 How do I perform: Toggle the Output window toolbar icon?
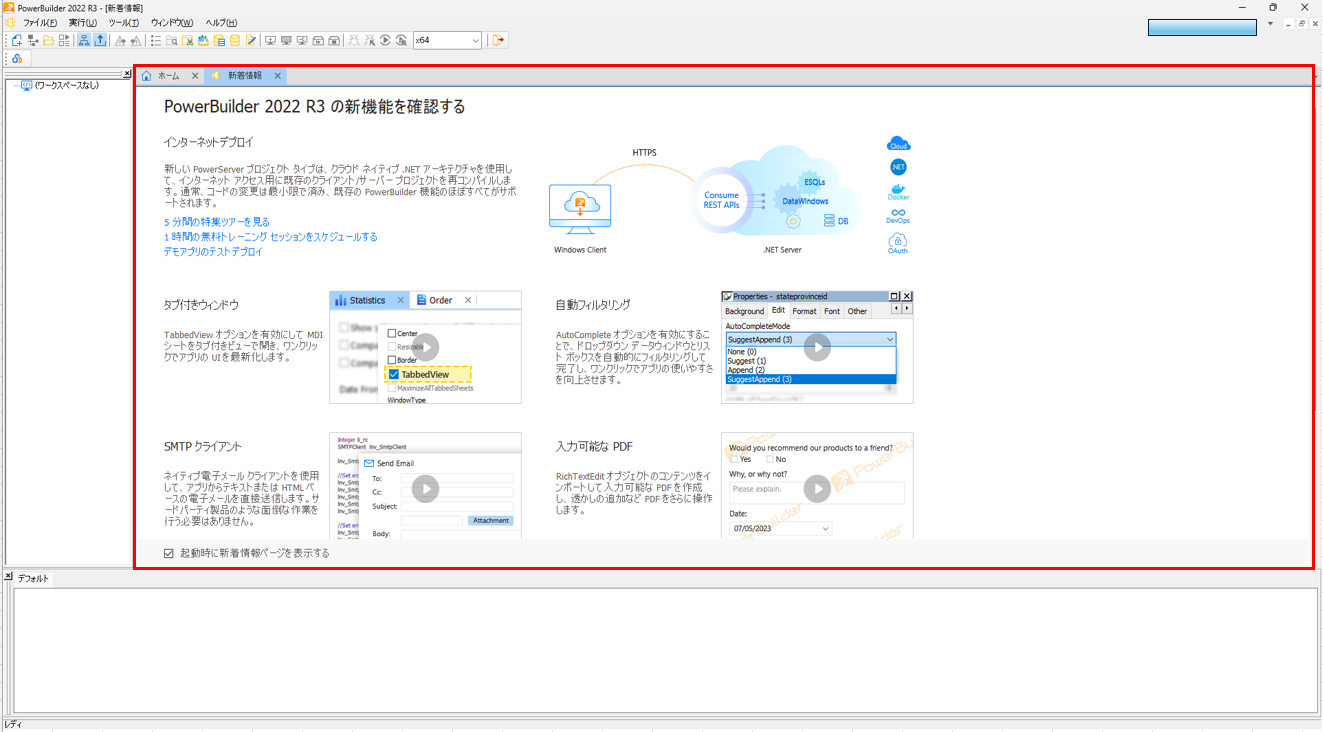click(100, 41)
